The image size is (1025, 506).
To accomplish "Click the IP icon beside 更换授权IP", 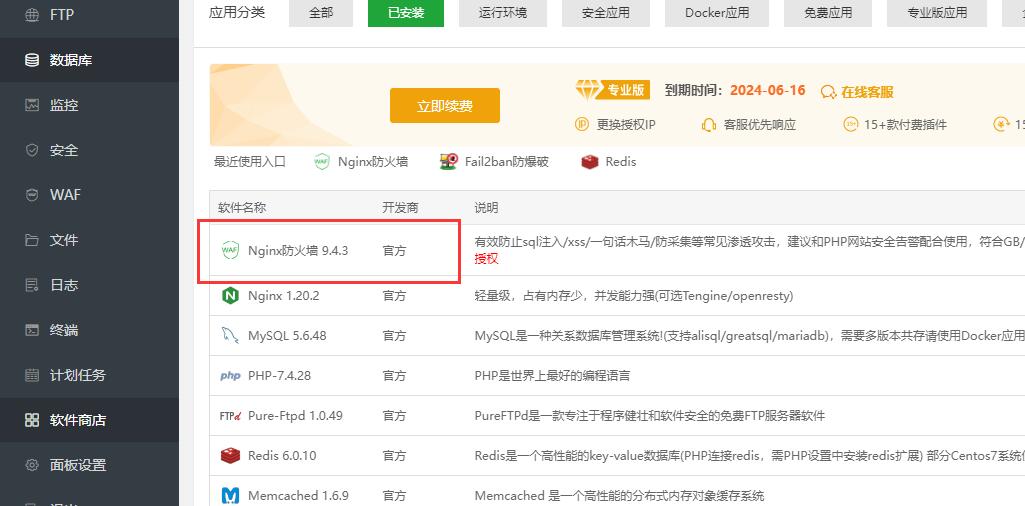I will 582,124.
